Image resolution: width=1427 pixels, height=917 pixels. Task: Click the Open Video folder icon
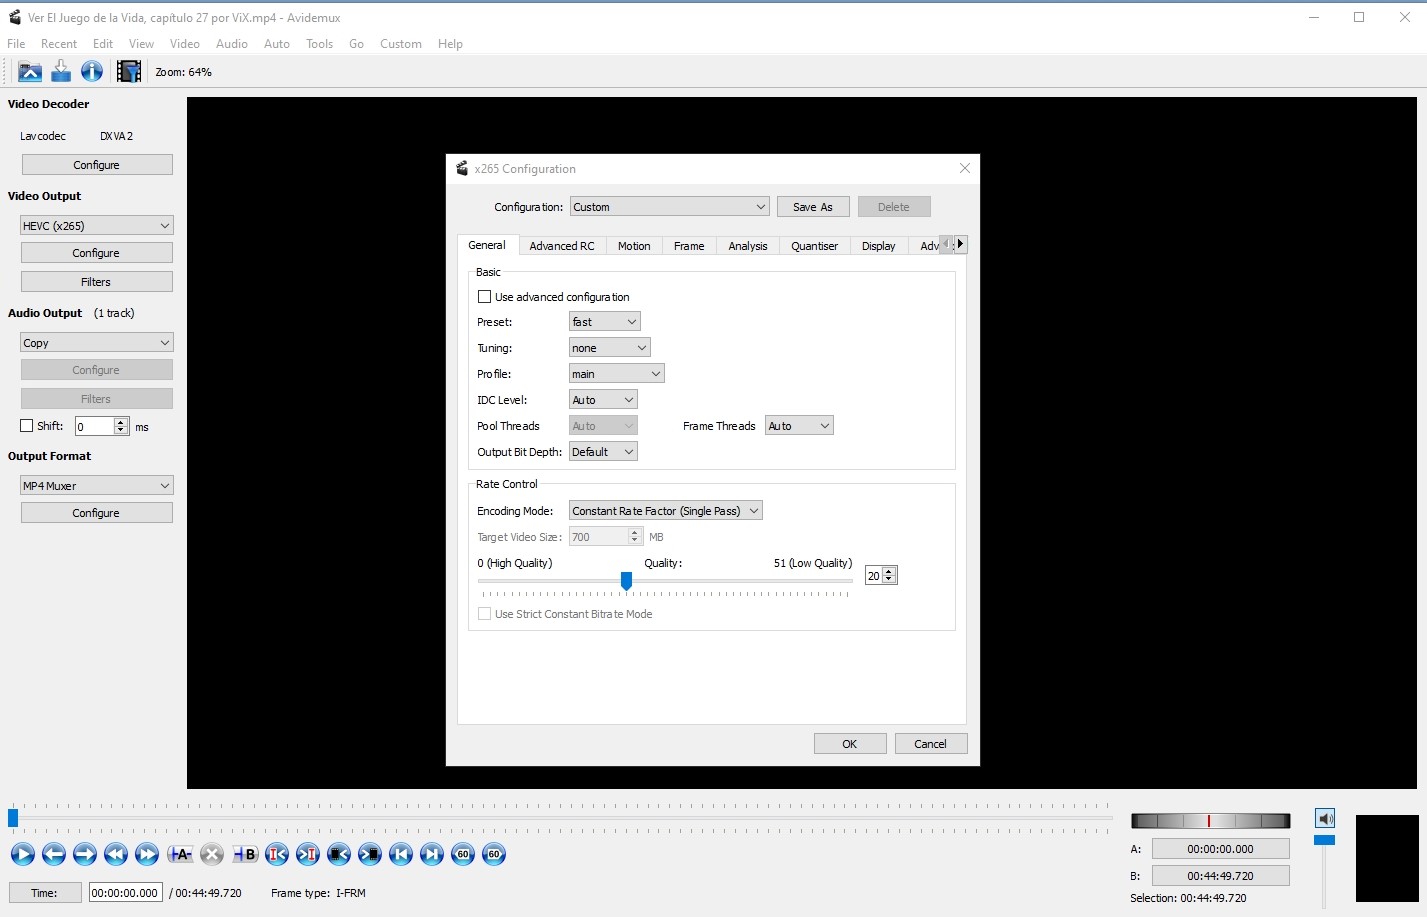click(30, 71)
